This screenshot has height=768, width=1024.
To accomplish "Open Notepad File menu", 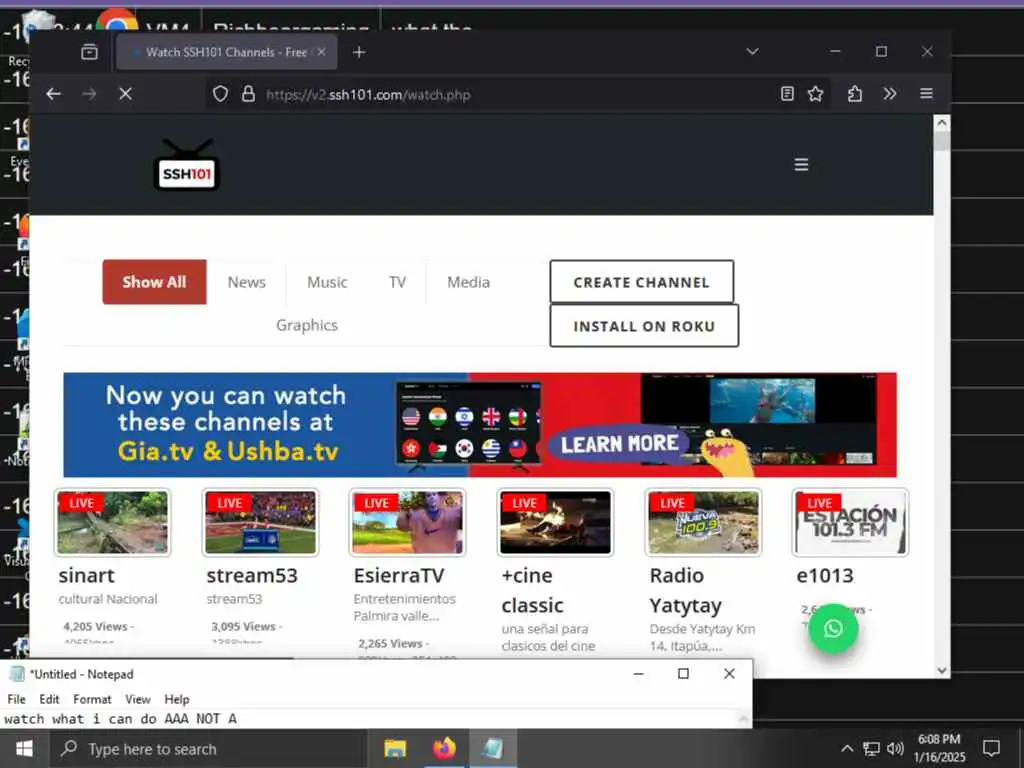I will point(16,699).
